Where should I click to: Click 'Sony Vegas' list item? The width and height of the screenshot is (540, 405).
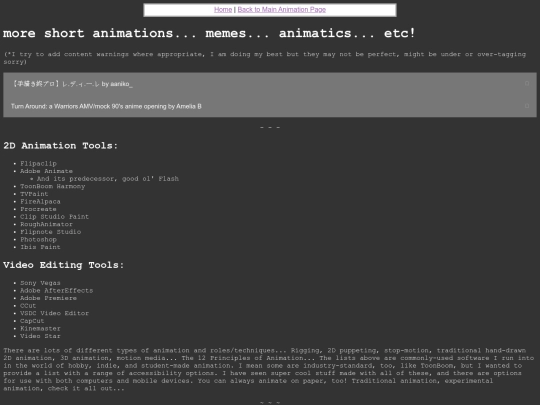pos(40,283)
